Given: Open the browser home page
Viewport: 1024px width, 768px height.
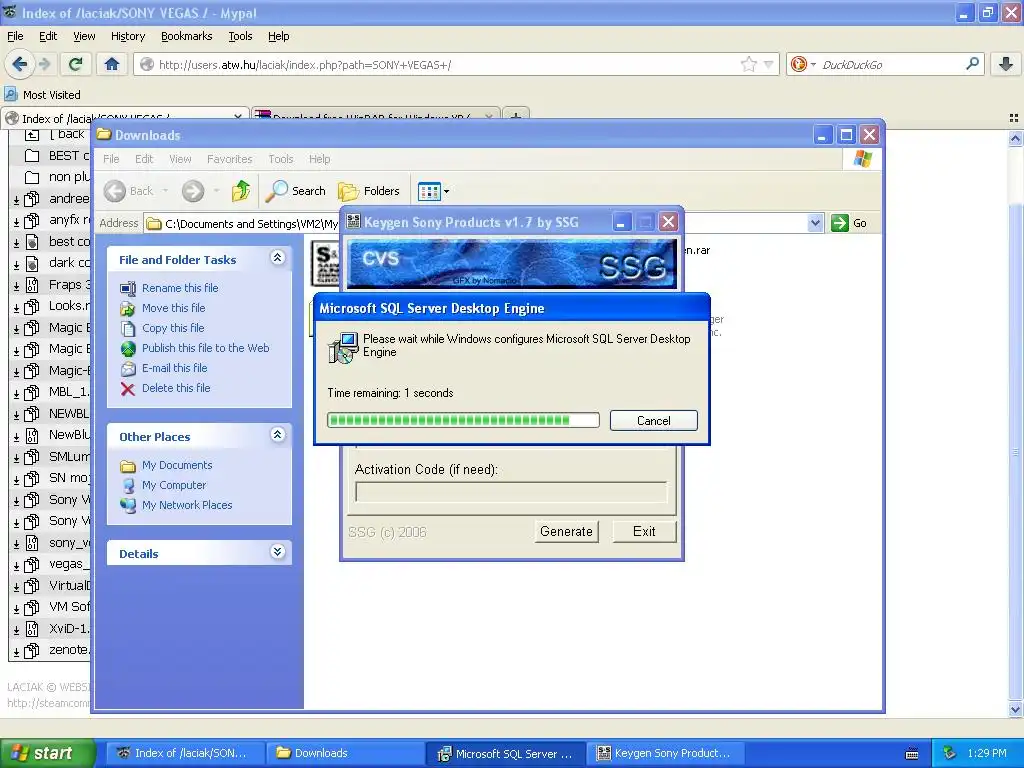Looking at the screenshot, I should tap(112, 64).
